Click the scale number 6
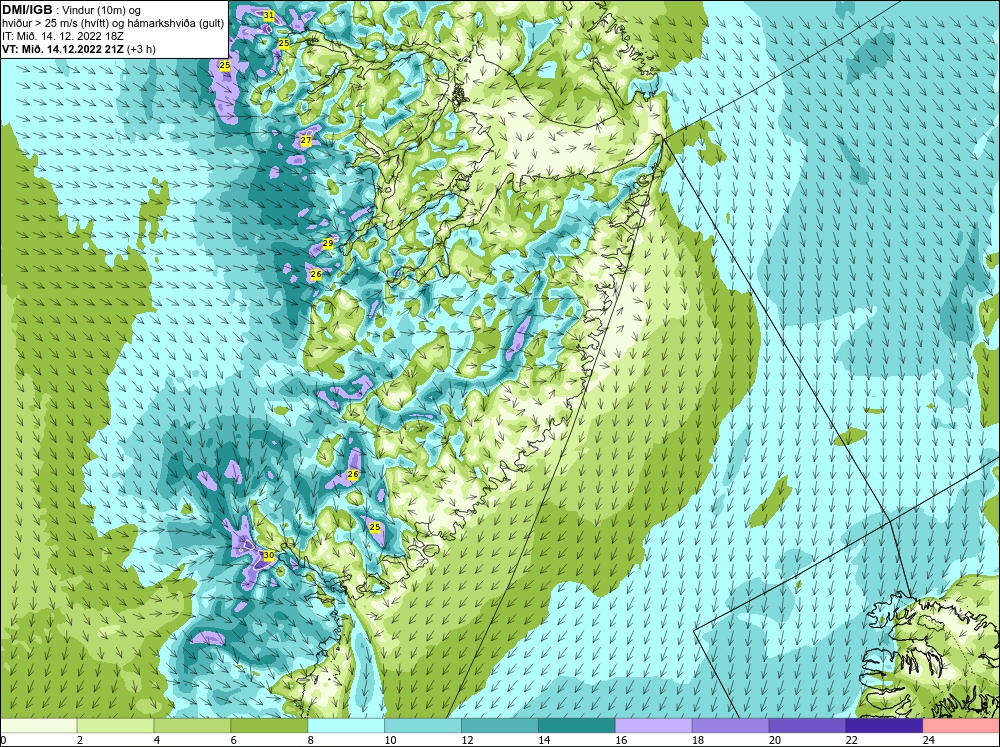The height and width of the screenshot is (747, 1000). click(233, 740)
